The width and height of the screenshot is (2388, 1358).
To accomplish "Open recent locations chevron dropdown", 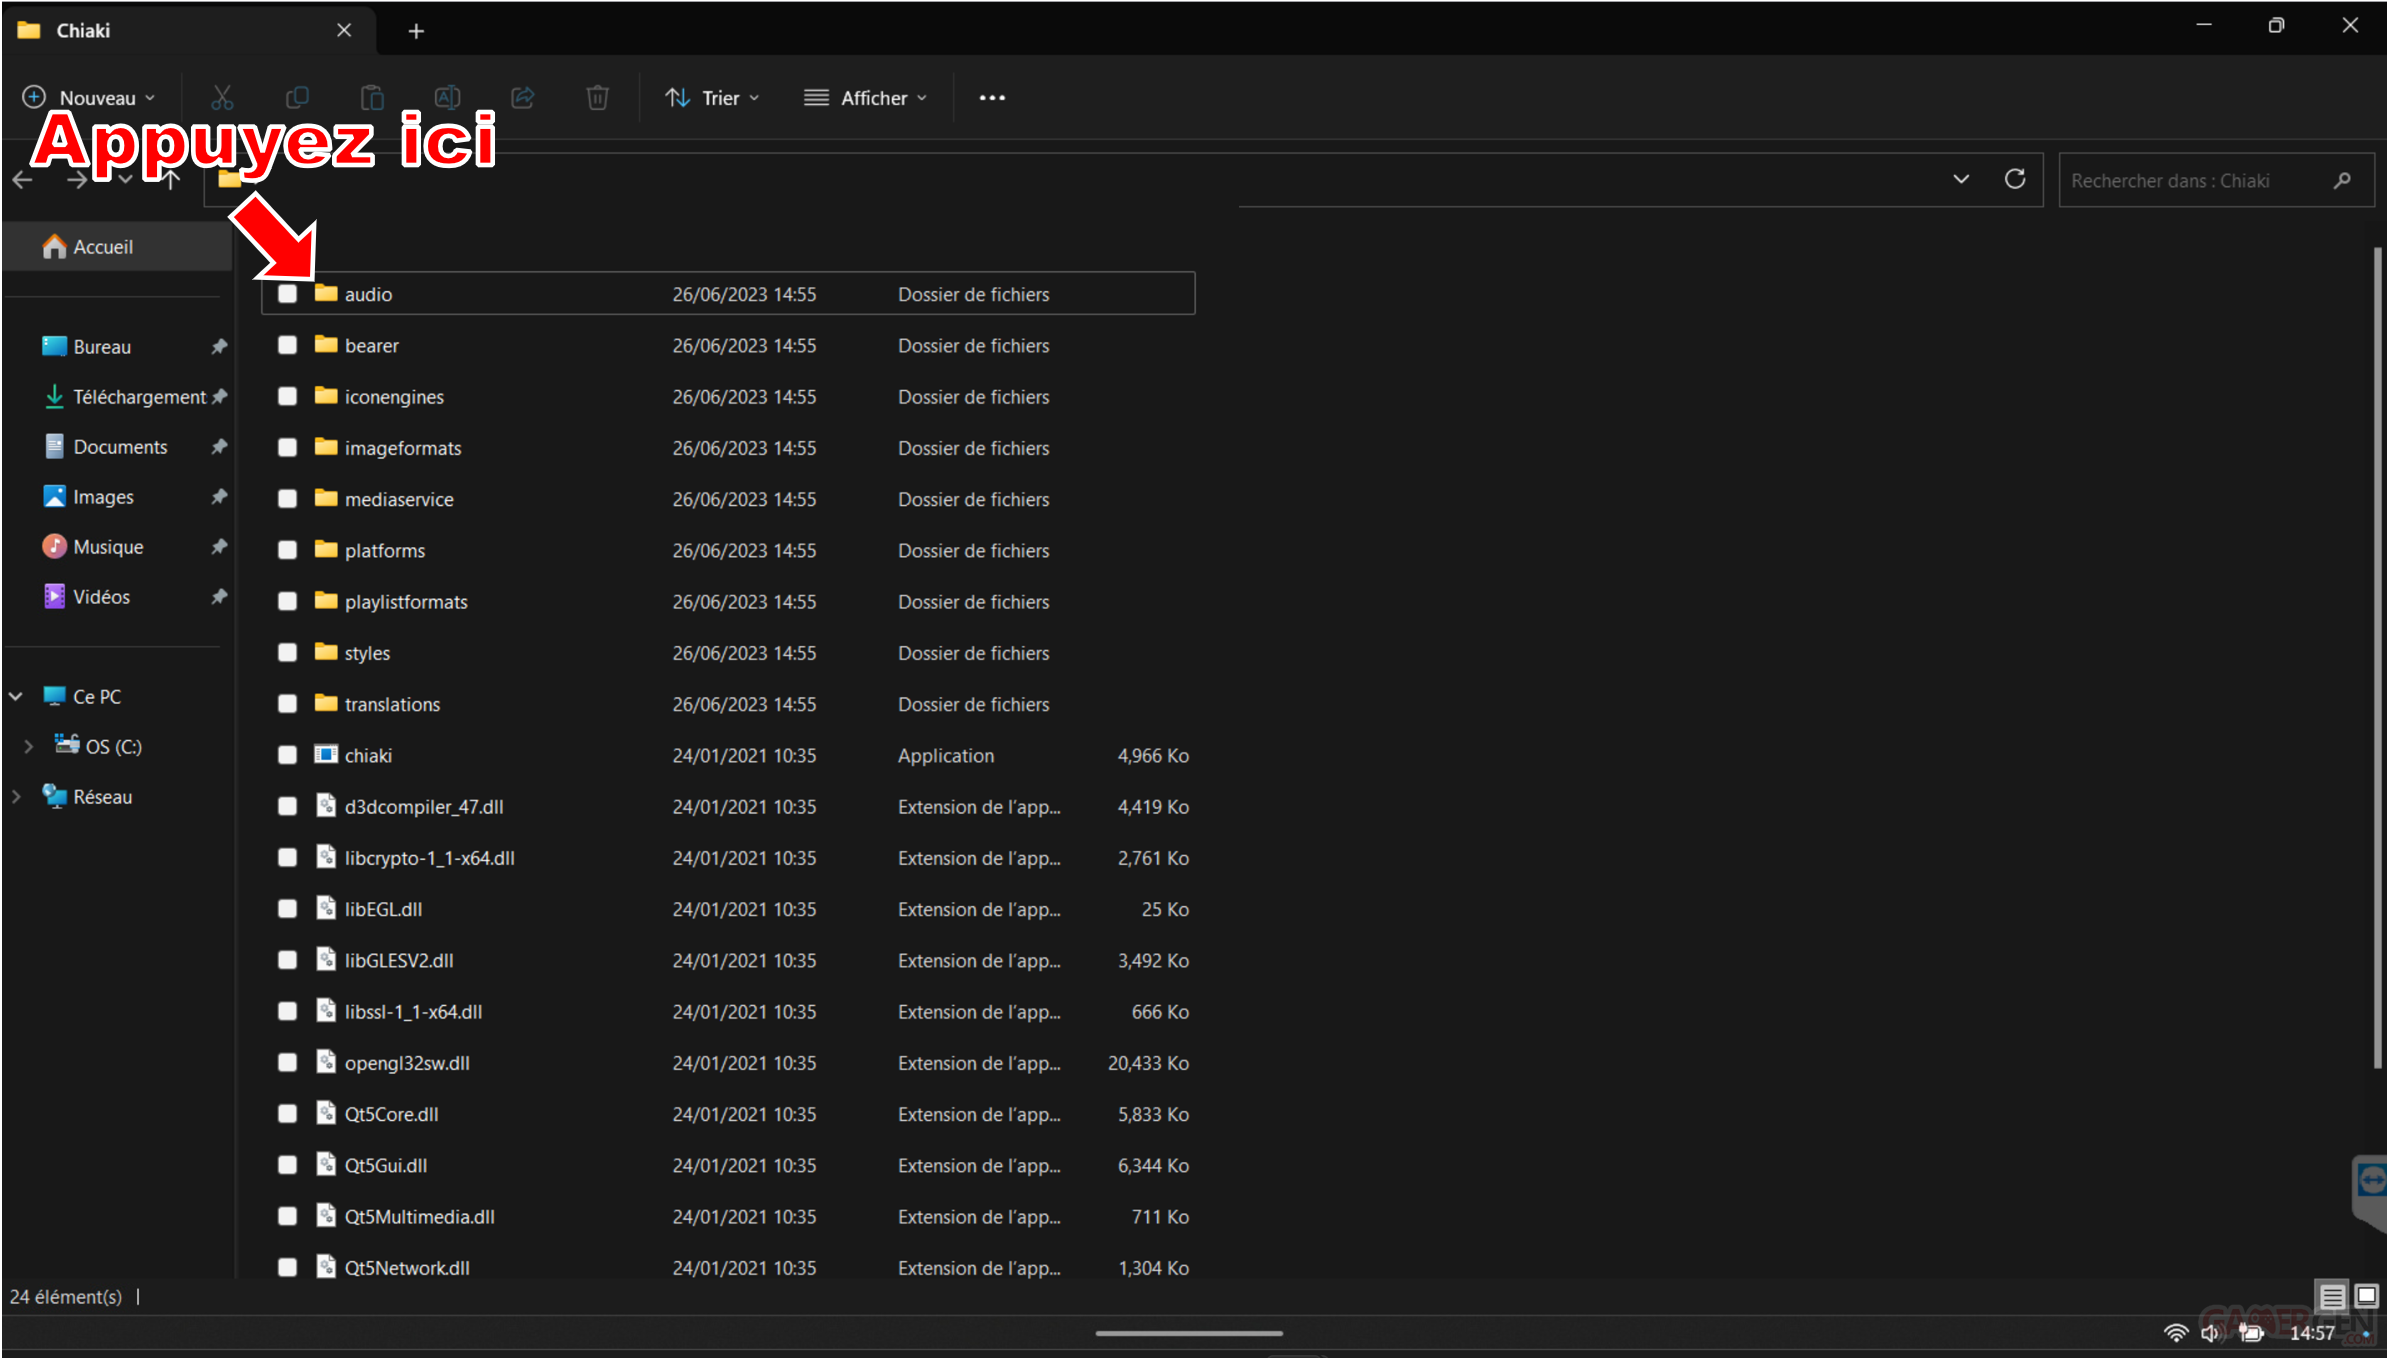I will pos(125,180).
